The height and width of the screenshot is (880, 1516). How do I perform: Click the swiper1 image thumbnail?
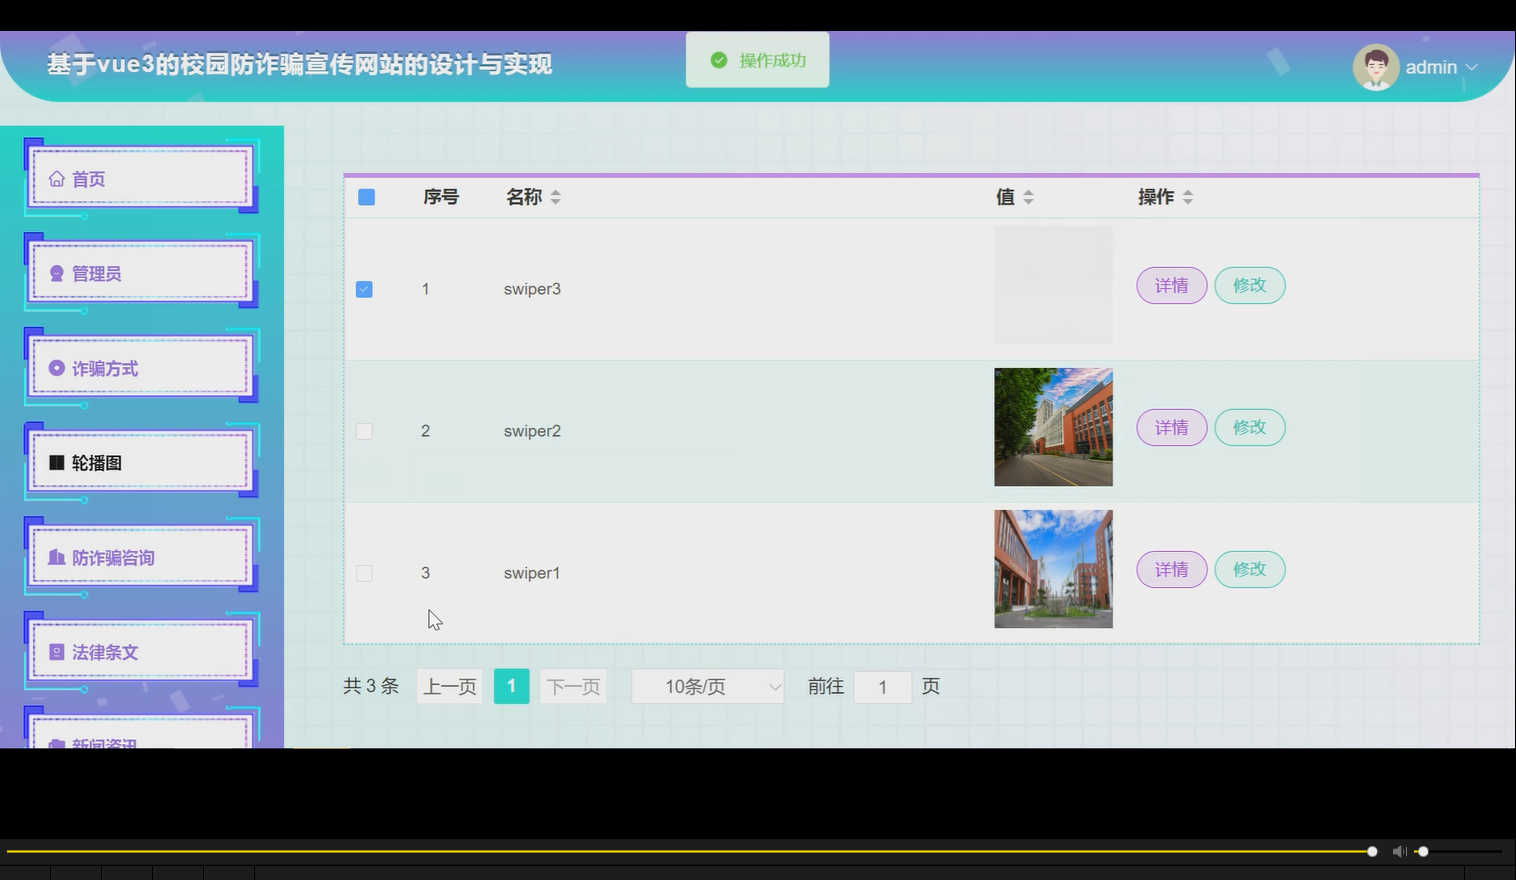pos(1052,568)
